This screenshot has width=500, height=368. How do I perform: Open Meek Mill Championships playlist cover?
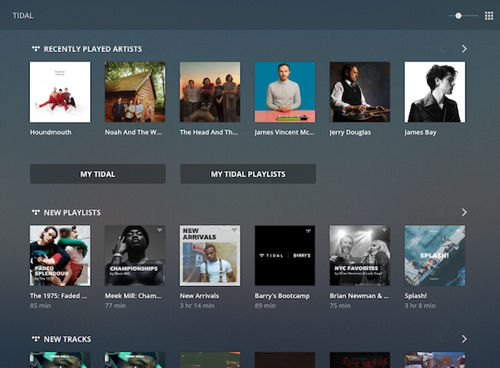pyautogui.click(x=135, y=256)
